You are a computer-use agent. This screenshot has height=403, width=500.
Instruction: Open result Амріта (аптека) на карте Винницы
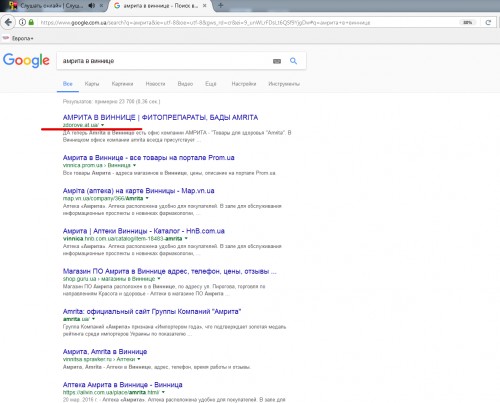click(x=138, y=191)
